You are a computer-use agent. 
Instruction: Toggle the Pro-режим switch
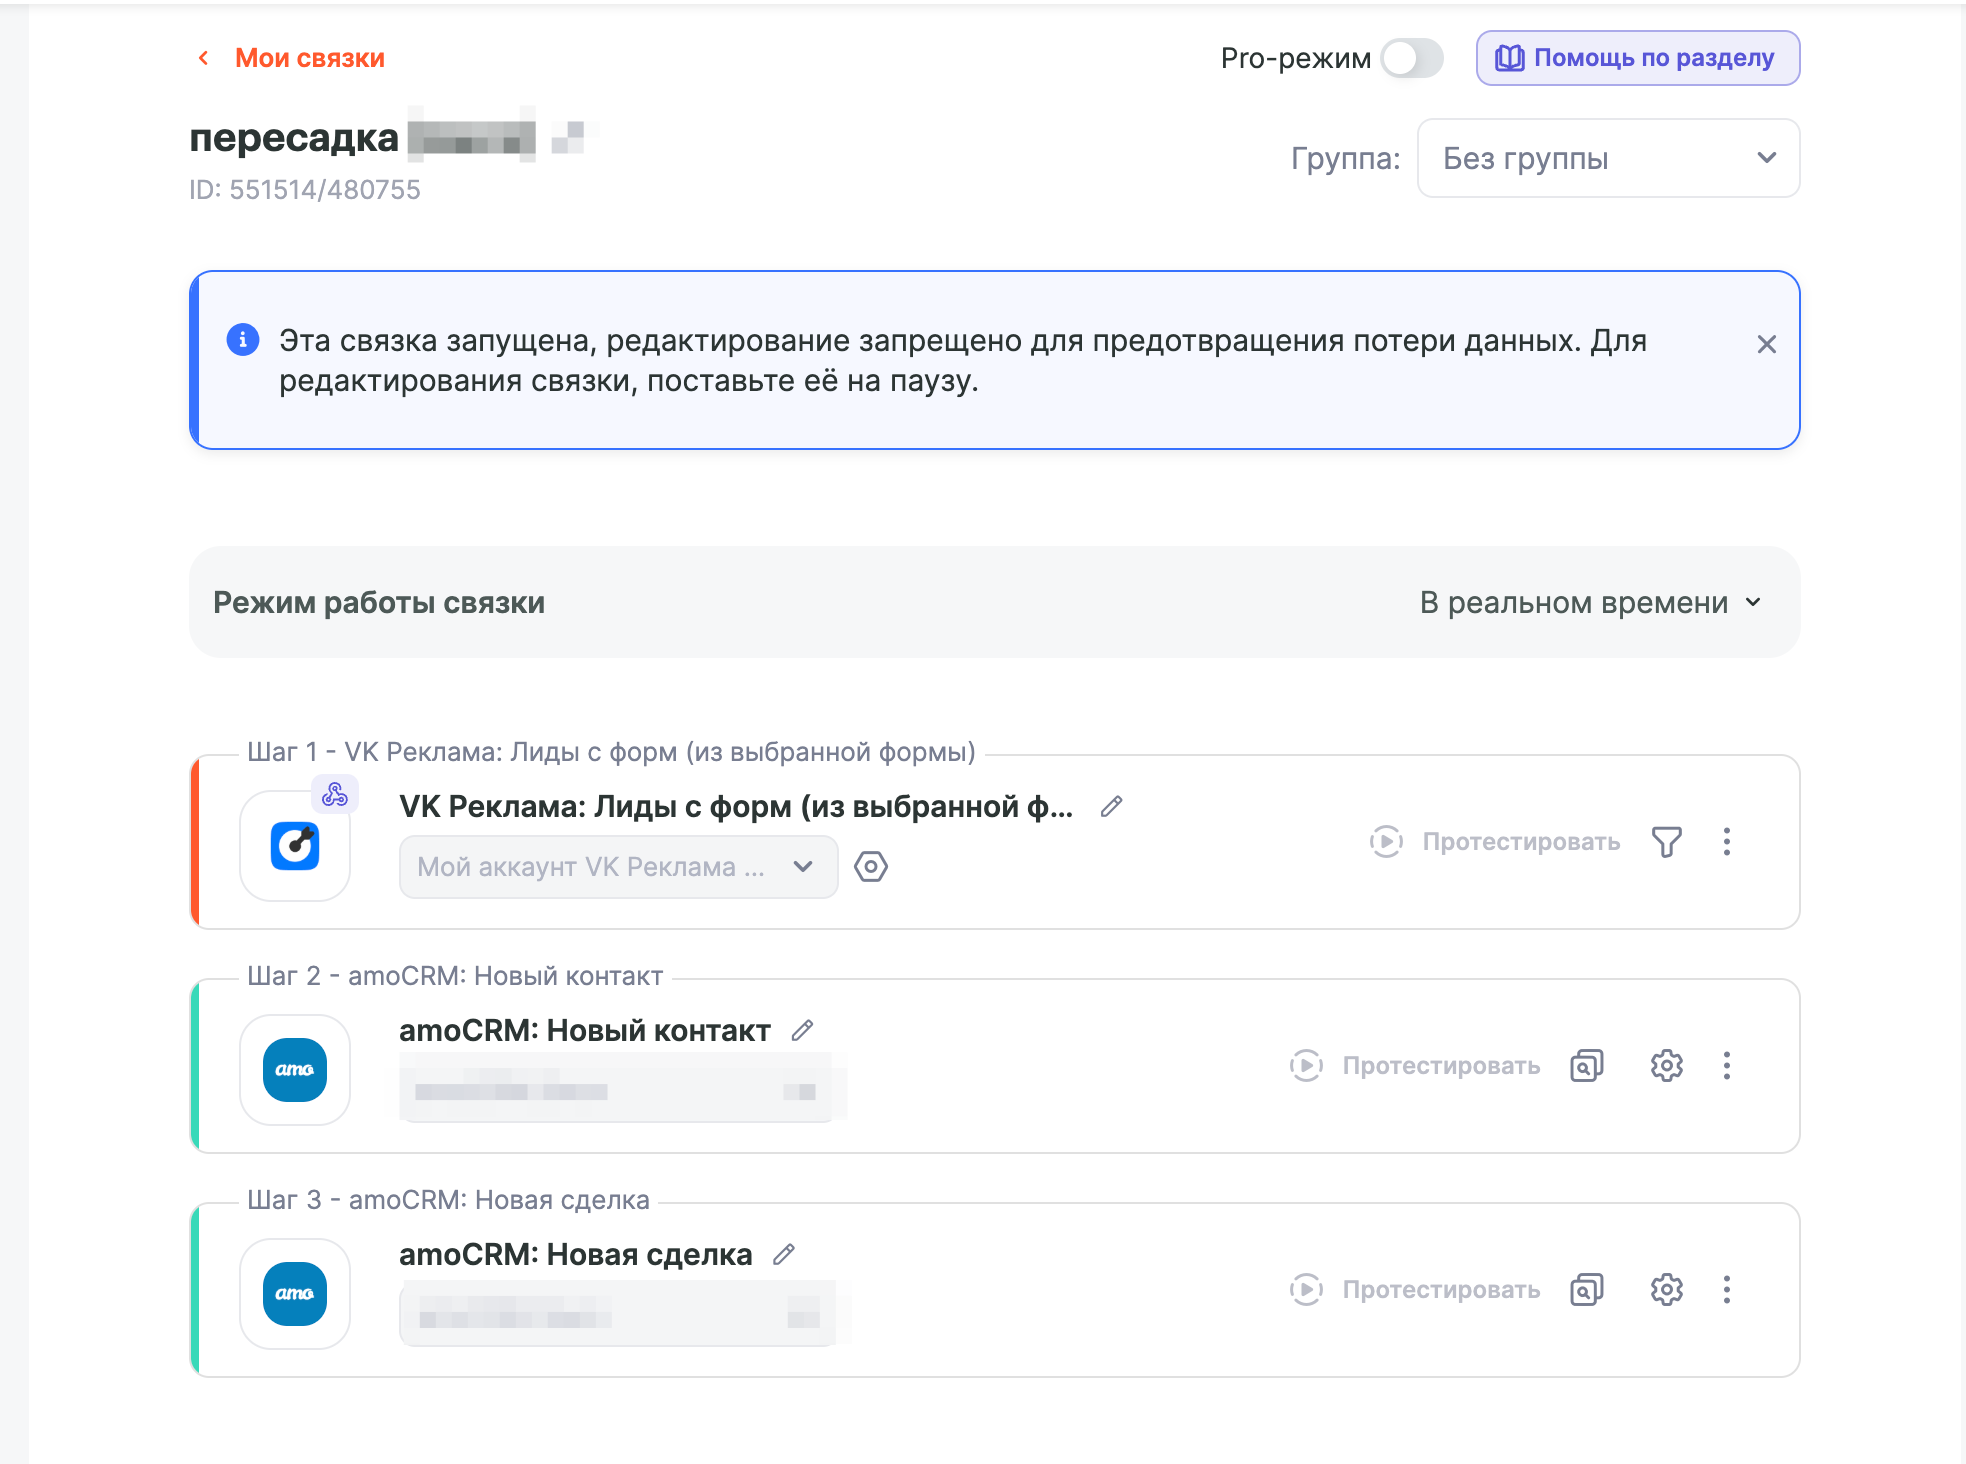tap(1412, 58)
